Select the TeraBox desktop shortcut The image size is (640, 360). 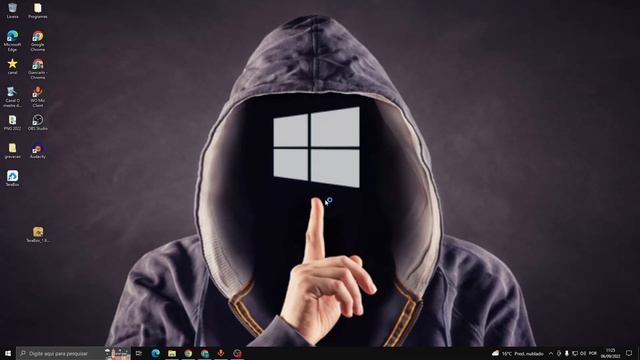coord(12,178)
